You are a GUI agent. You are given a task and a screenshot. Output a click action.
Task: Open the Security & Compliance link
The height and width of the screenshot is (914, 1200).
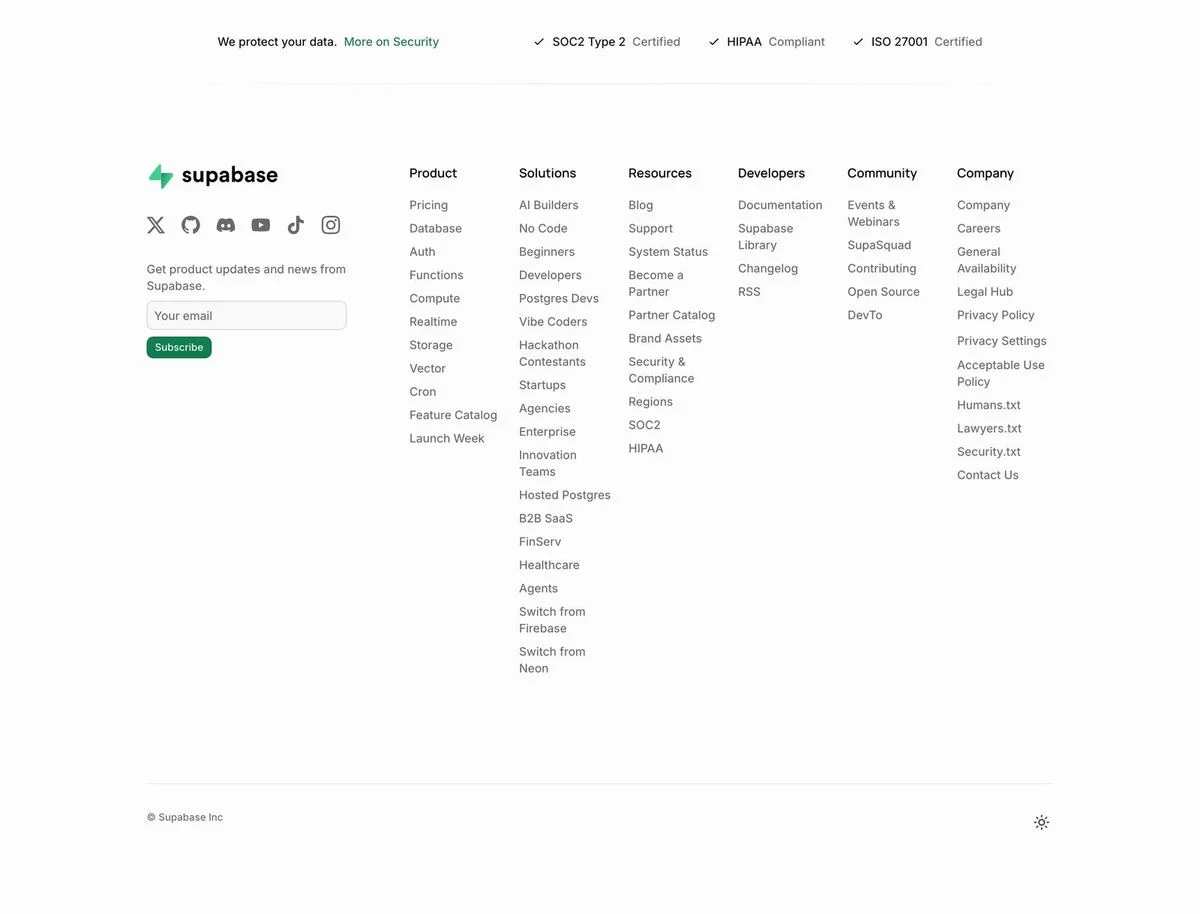pyautogui.click(x=661, y=370)
